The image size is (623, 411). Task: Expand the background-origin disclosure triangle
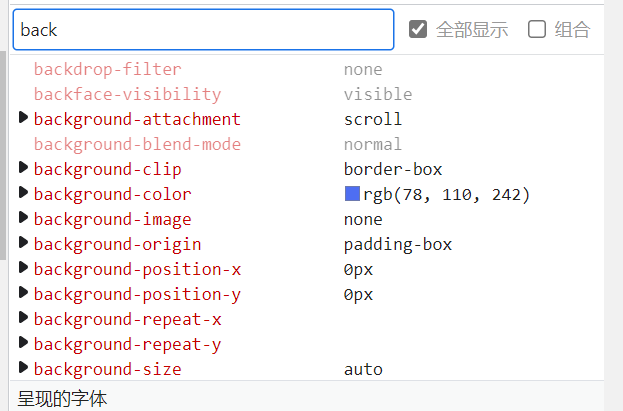click(24, 243)
